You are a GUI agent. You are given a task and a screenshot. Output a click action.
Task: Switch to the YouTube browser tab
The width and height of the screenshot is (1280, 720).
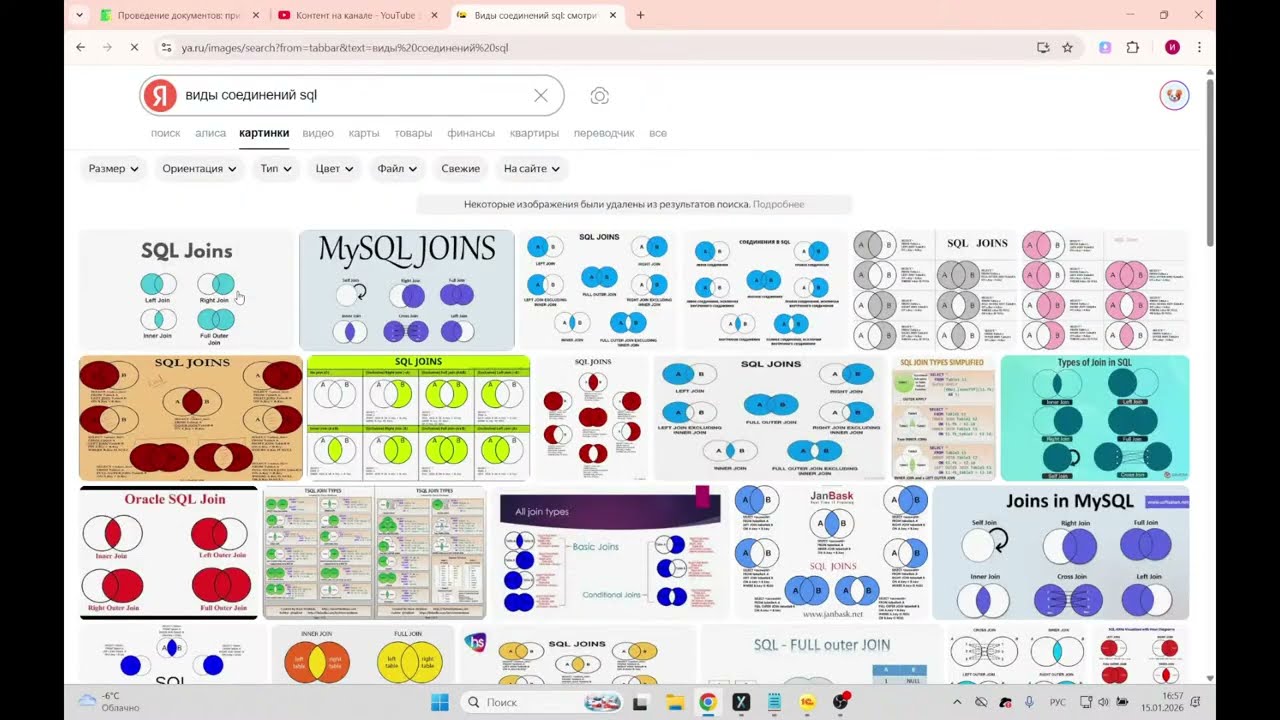pos(357,15)
